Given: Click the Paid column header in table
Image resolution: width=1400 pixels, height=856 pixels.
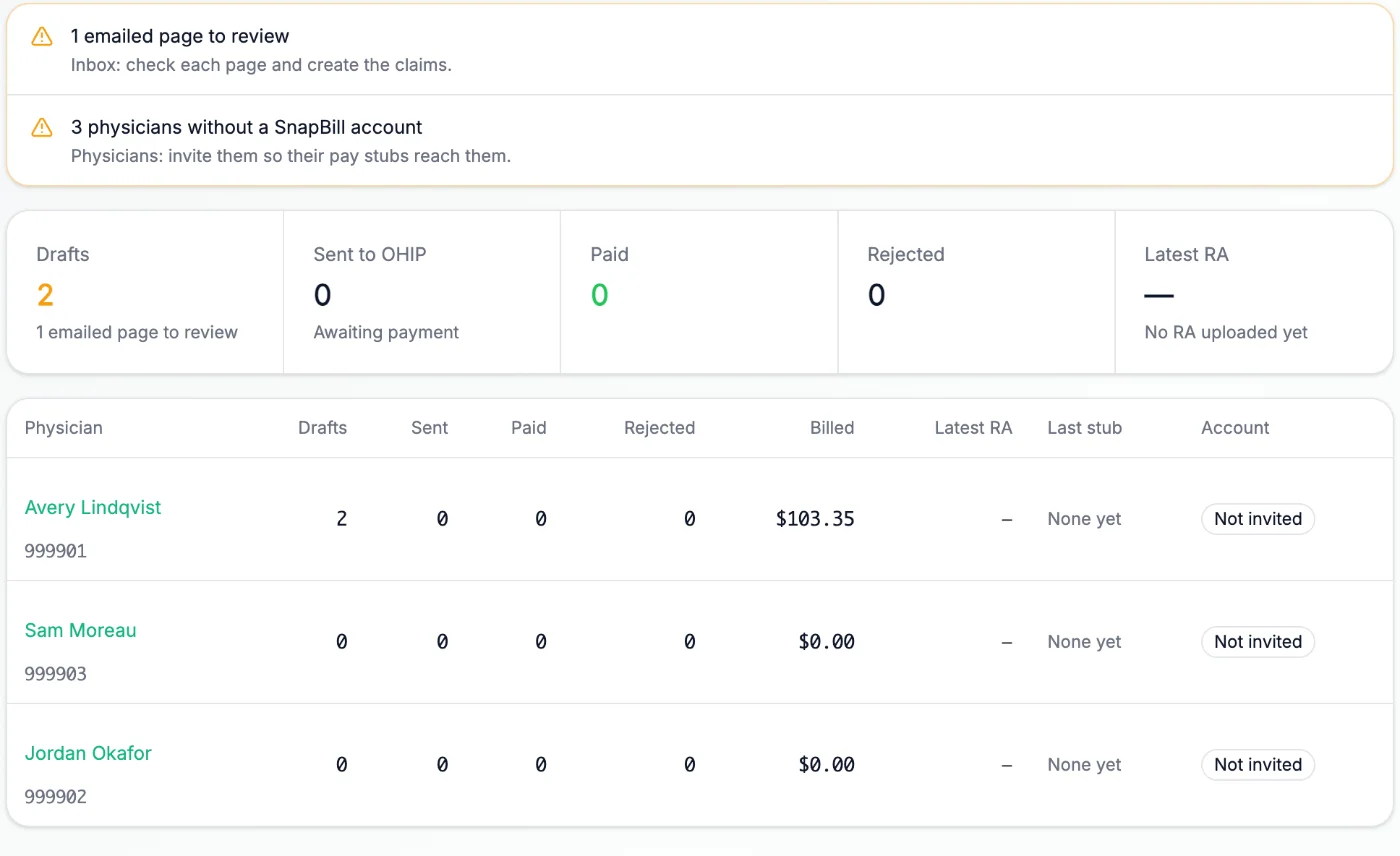Looking at the screenshot, I should [529, 428].
